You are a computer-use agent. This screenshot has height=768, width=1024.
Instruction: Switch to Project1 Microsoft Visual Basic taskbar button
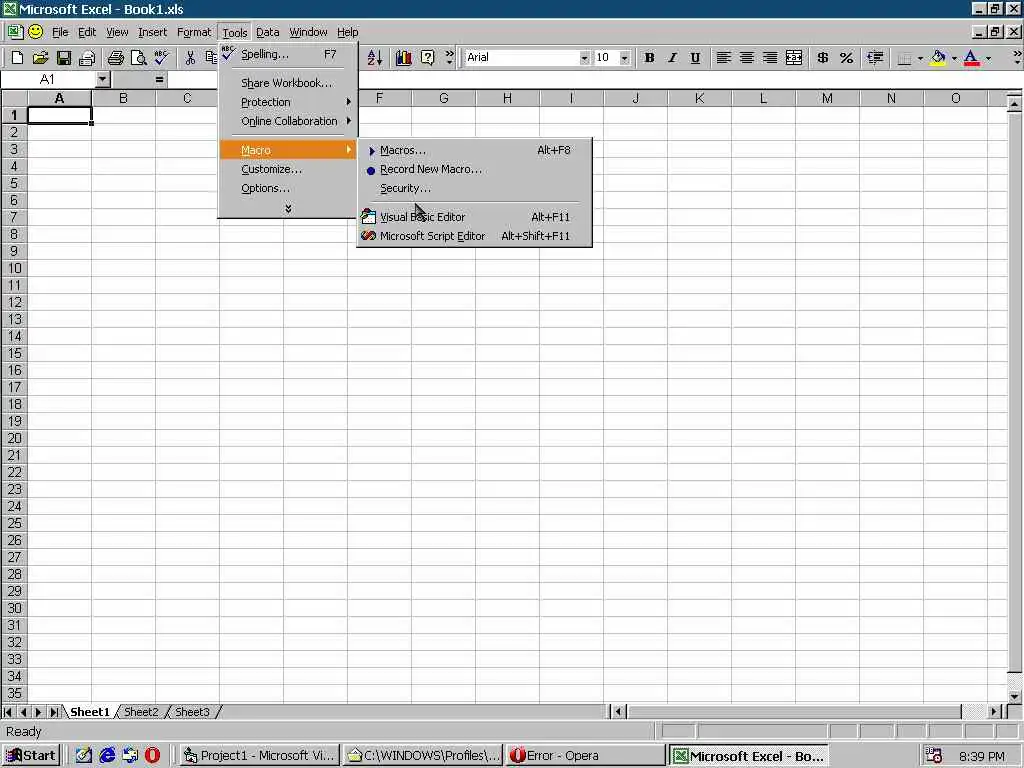click(259, 756)
